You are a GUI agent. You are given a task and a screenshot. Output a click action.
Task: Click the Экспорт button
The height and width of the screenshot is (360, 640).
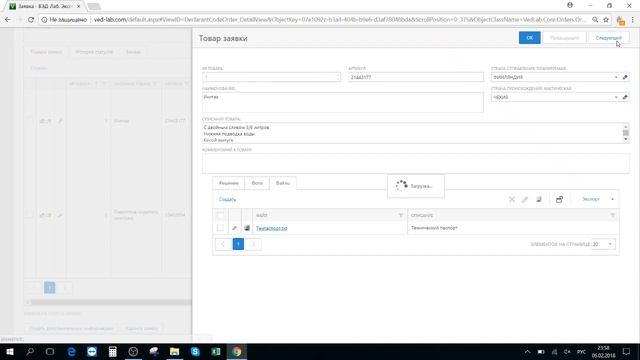[591, 199]
